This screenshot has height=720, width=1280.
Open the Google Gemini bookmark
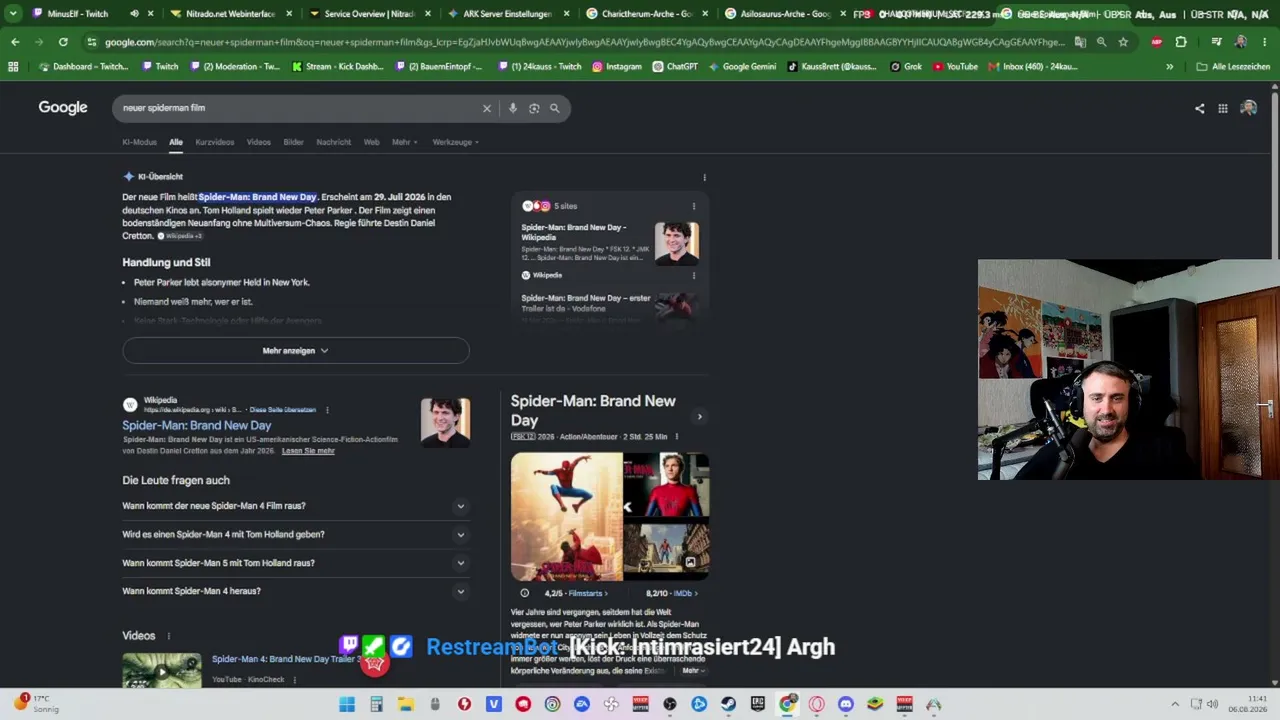[743, 66]
